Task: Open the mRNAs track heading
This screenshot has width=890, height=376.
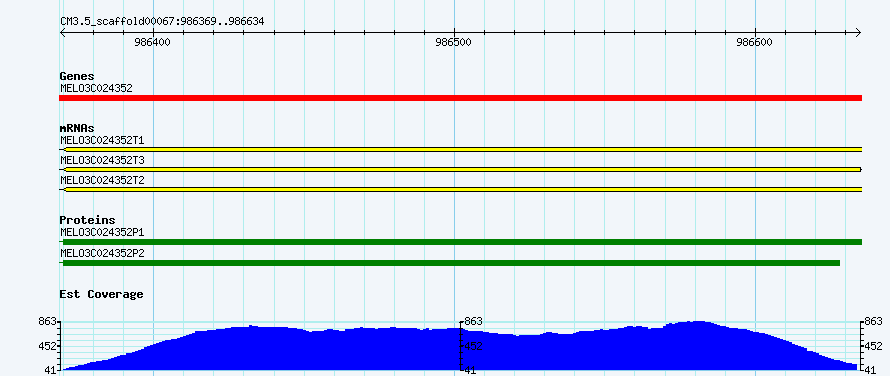Action: pyautogui.click(x=77, y=128)
